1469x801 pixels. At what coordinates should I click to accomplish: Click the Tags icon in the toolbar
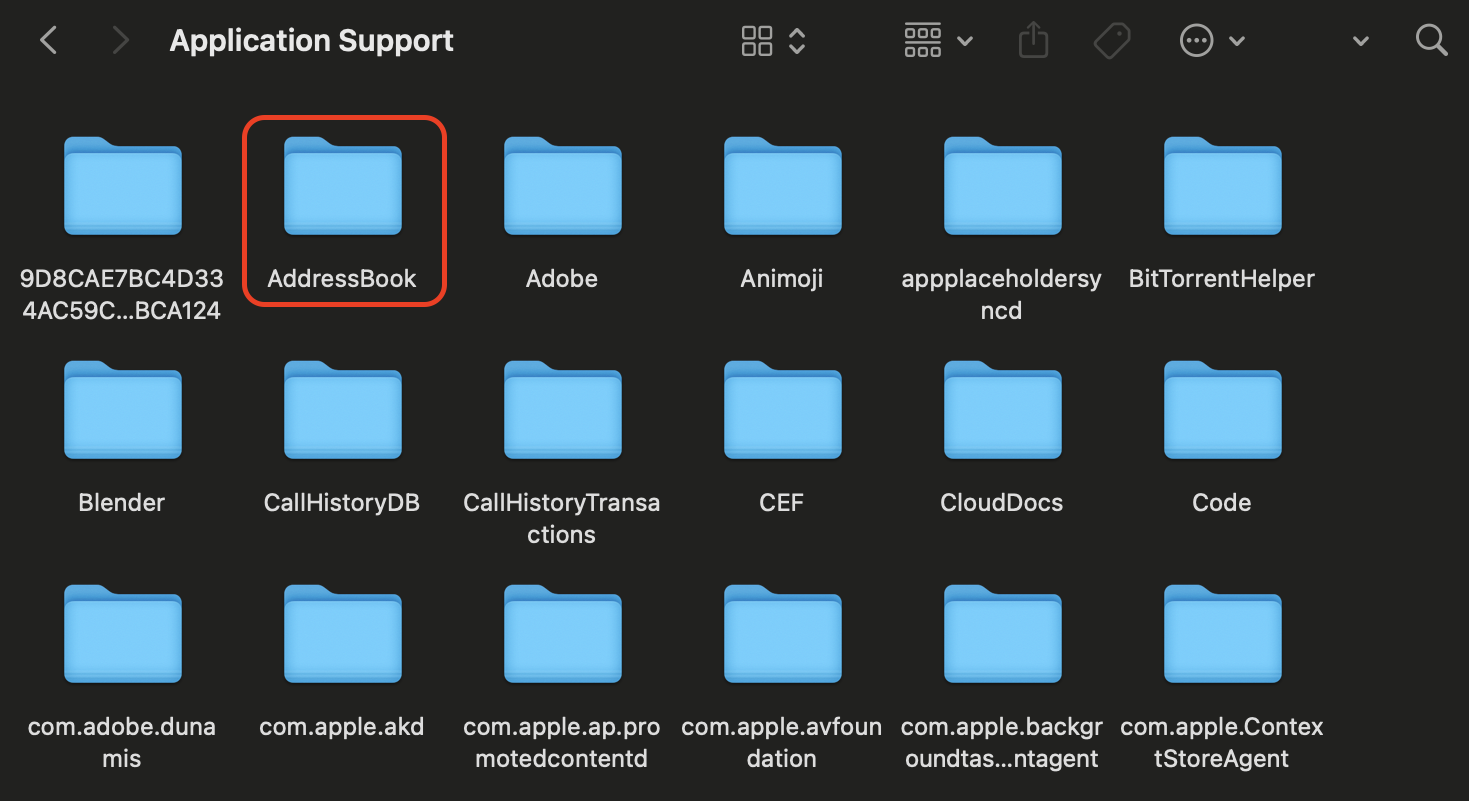[1110, 40]
